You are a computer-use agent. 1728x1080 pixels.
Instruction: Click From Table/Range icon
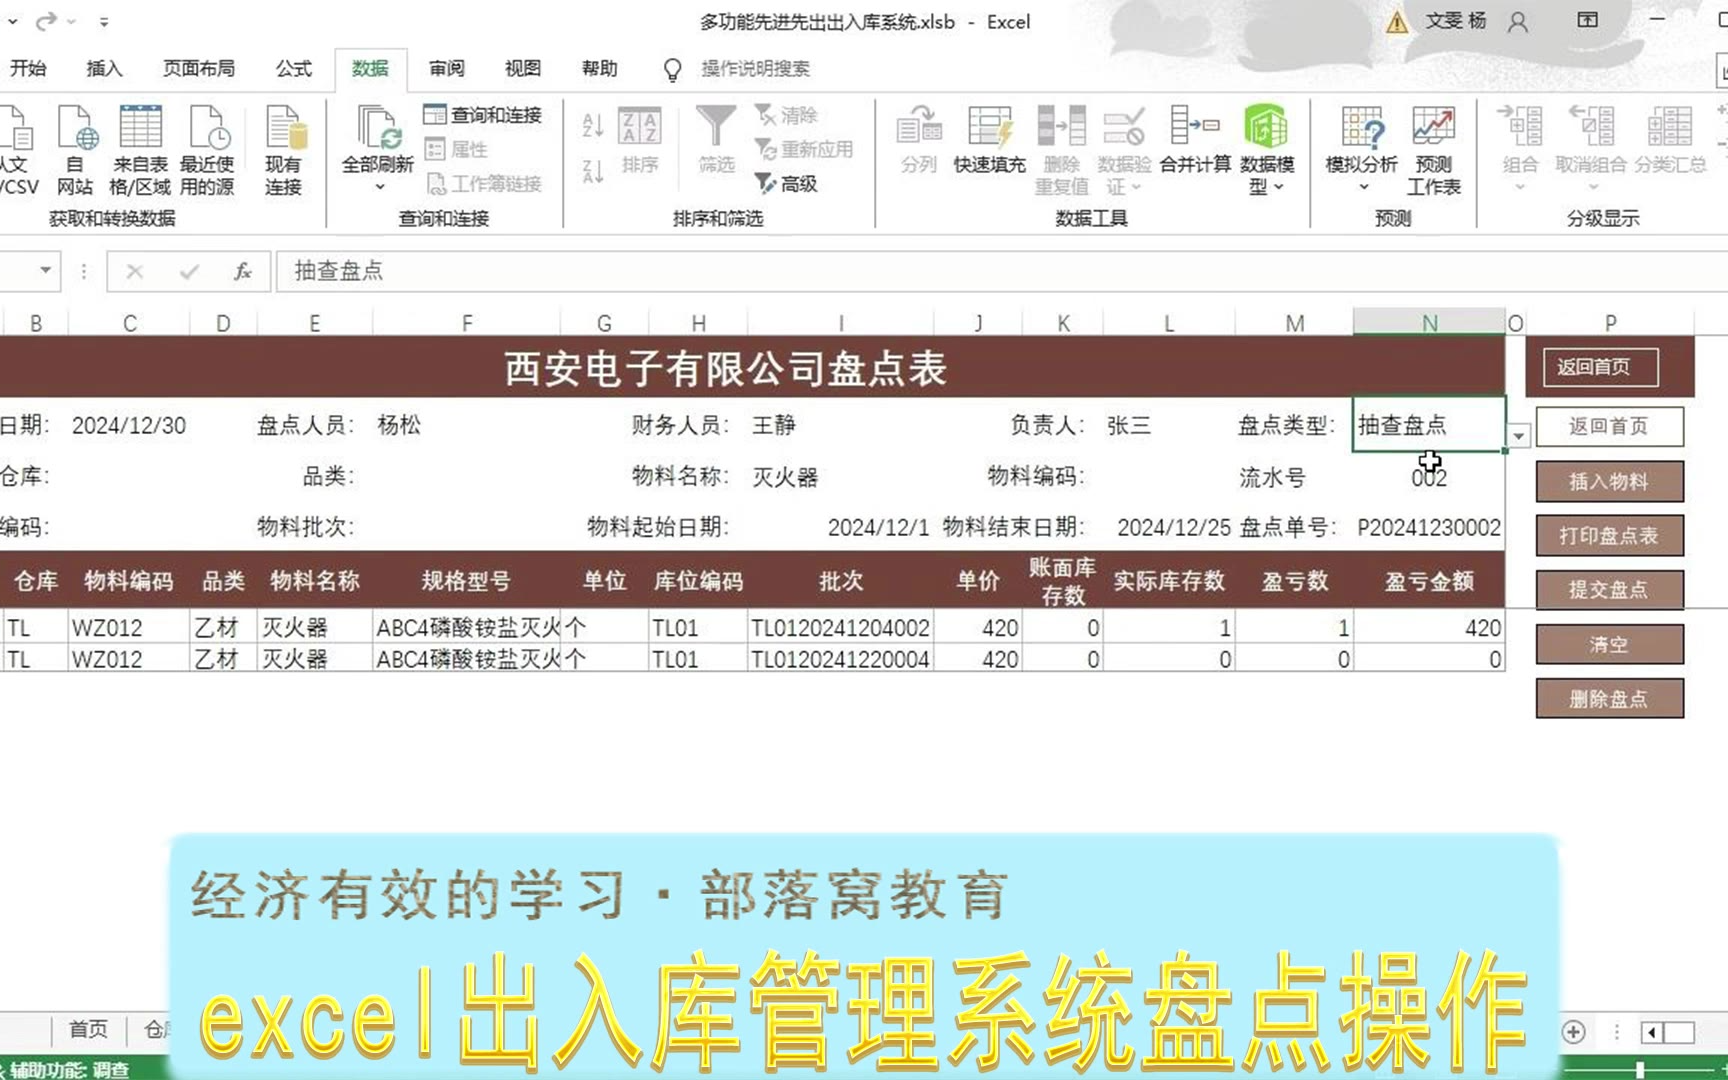coord(140,150)
